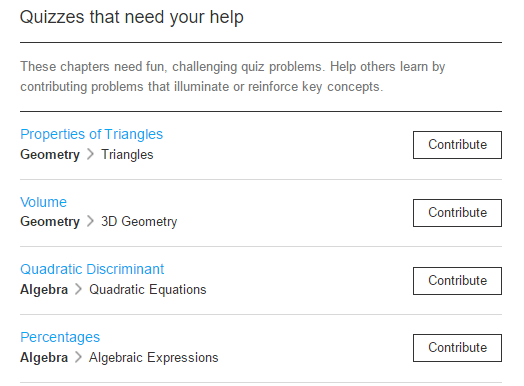The width and height of the screenshot is (524, 386).
Task: Open the Percentages quiz link
Action: 60,337
